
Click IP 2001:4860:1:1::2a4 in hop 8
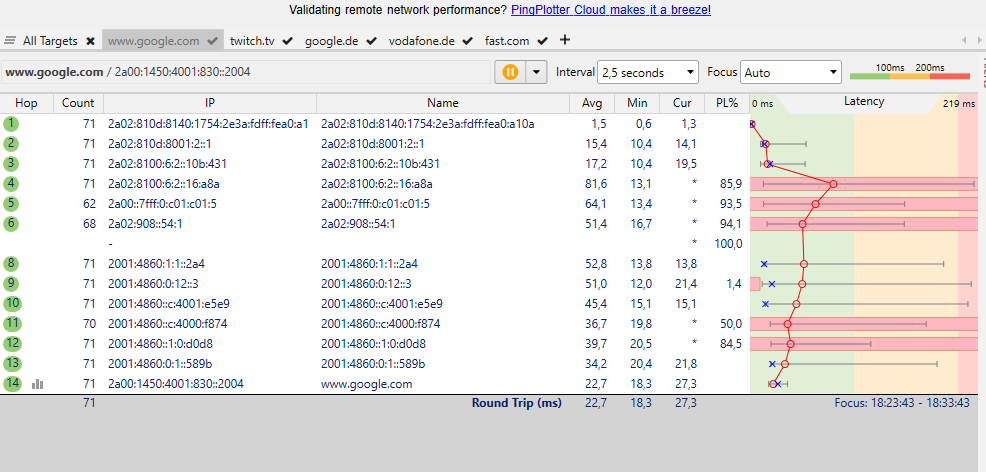click(x=156, y=263)
